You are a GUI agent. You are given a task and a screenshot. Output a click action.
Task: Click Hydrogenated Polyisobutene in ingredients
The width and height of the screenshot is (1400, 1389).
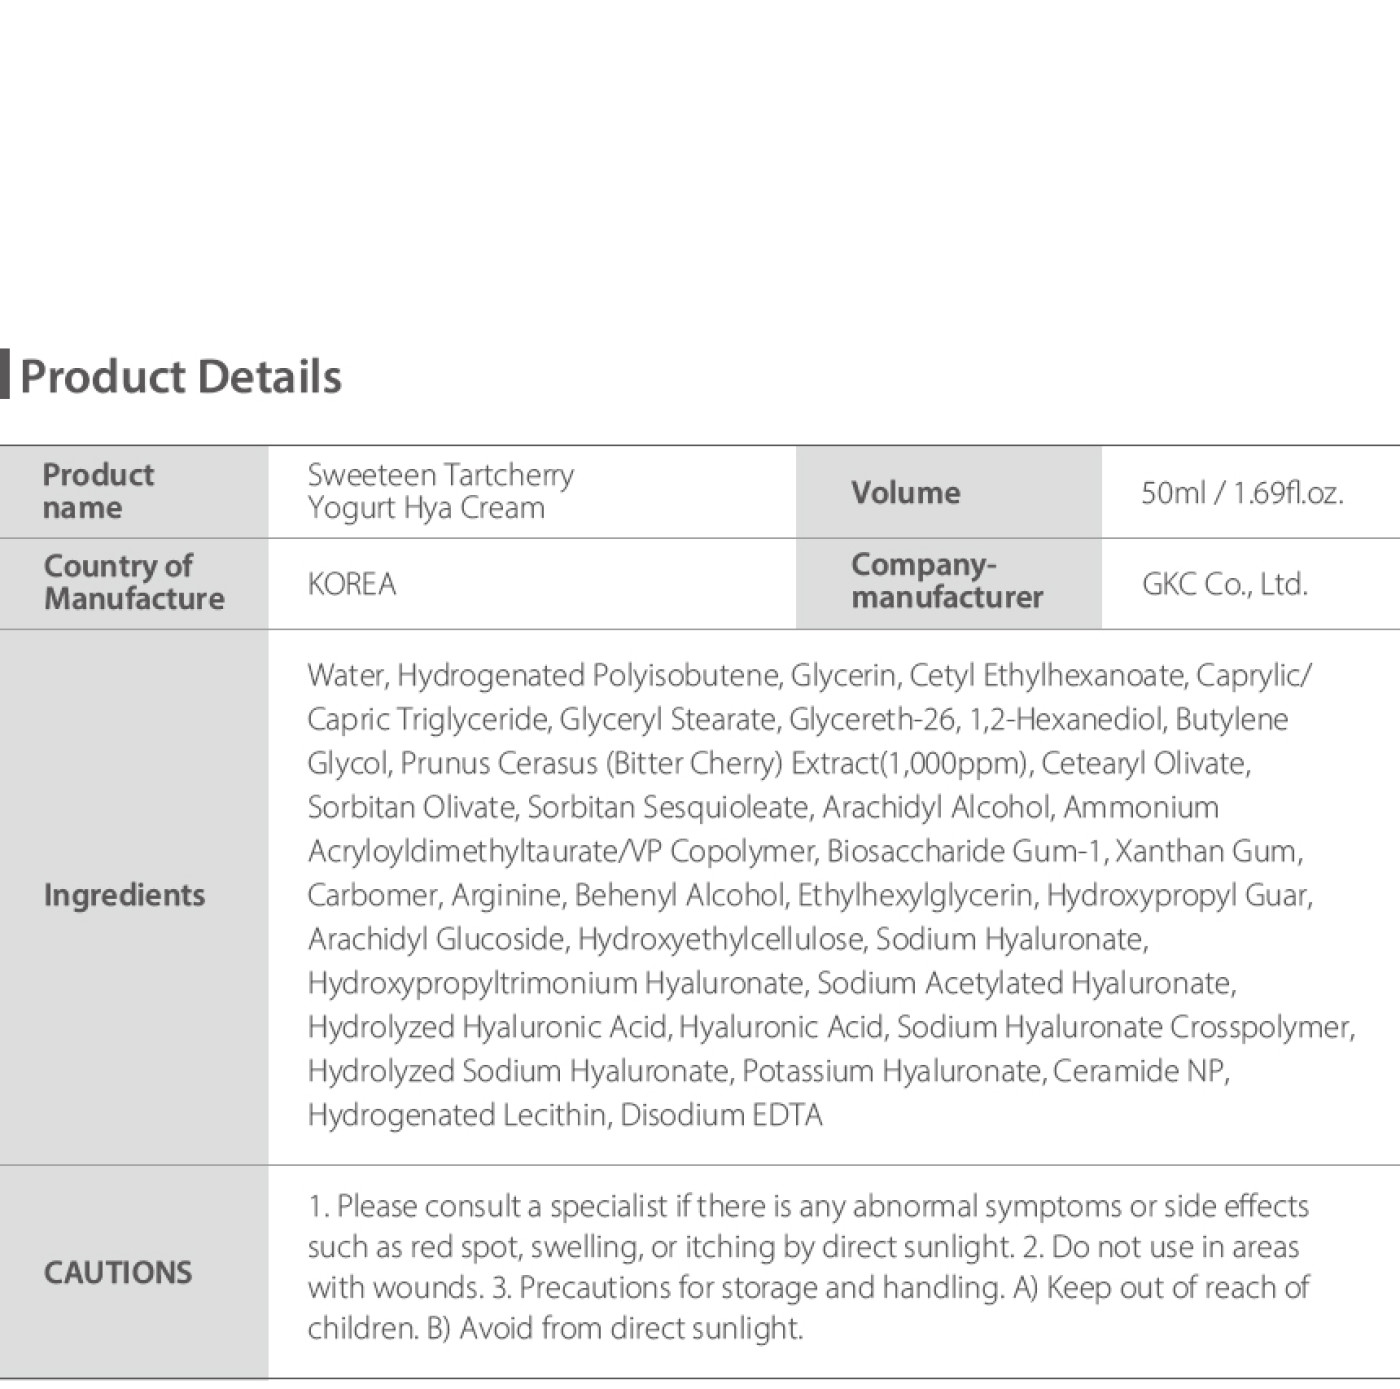point(588,676)
